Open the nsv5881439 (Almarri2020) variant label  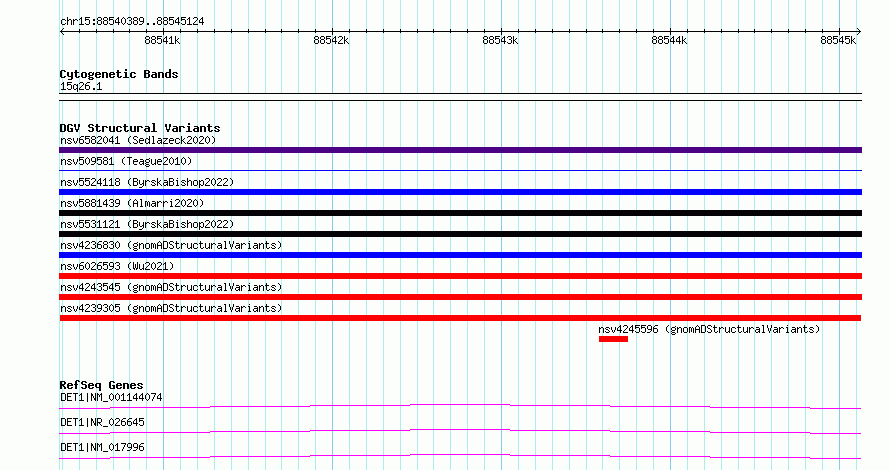point(132,203)
